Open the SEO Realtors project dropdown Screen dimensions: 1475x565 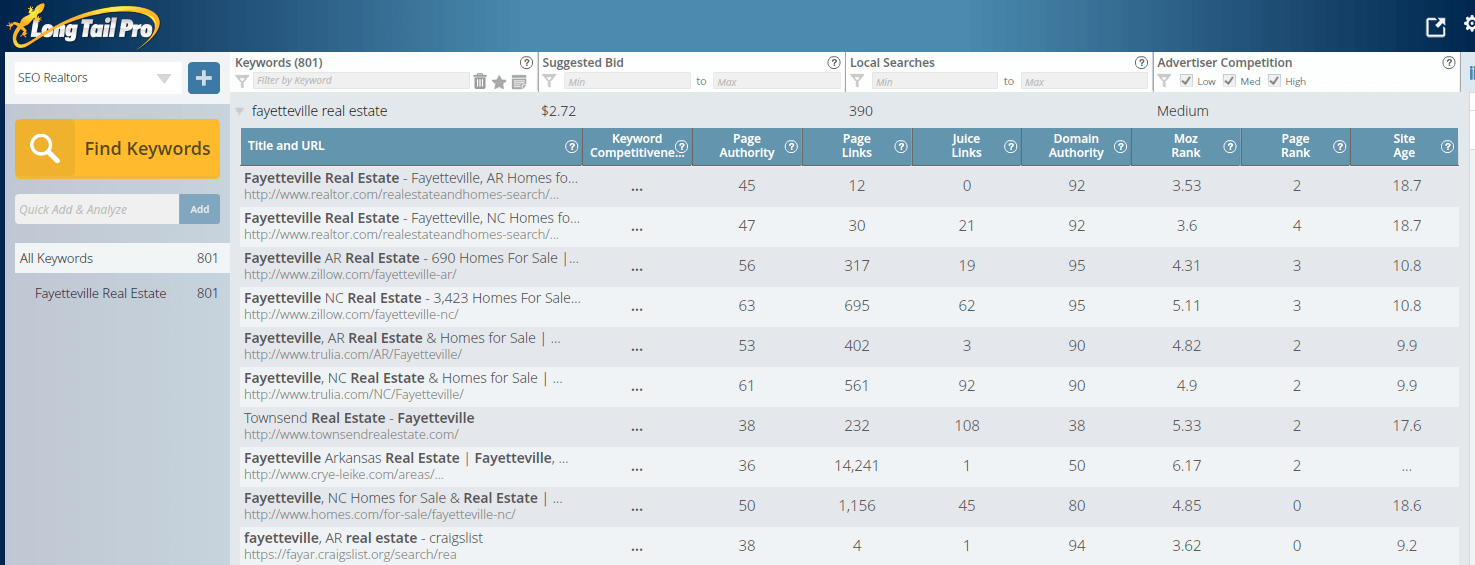pyautogui.click(x=98, y=78)
